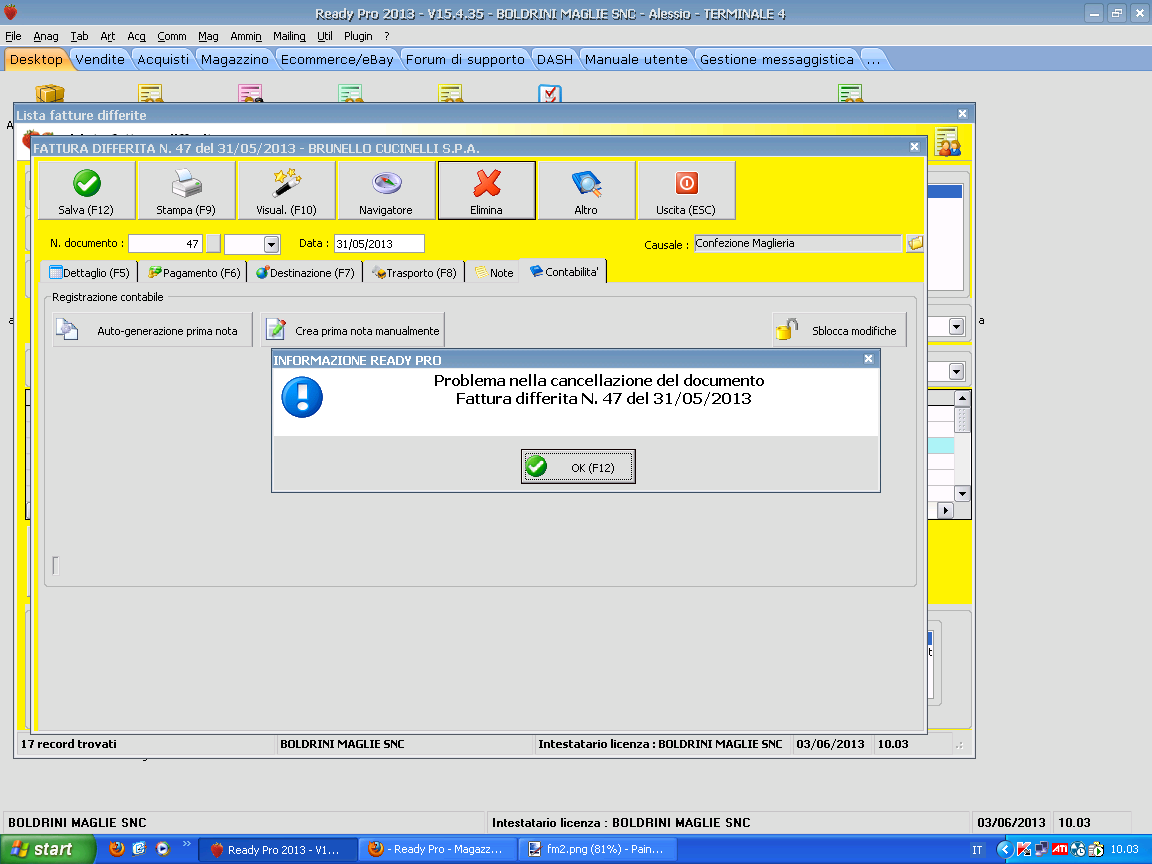Confirm dialog with OK (F12)
Image resolution: width=1152 pixels, height=864 pixels.
tap(578, 467)
